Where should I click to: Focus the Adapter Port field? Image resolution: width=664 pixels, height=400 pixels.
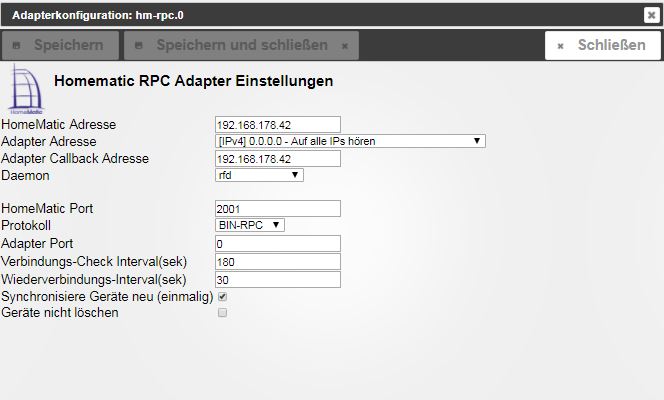278,244
